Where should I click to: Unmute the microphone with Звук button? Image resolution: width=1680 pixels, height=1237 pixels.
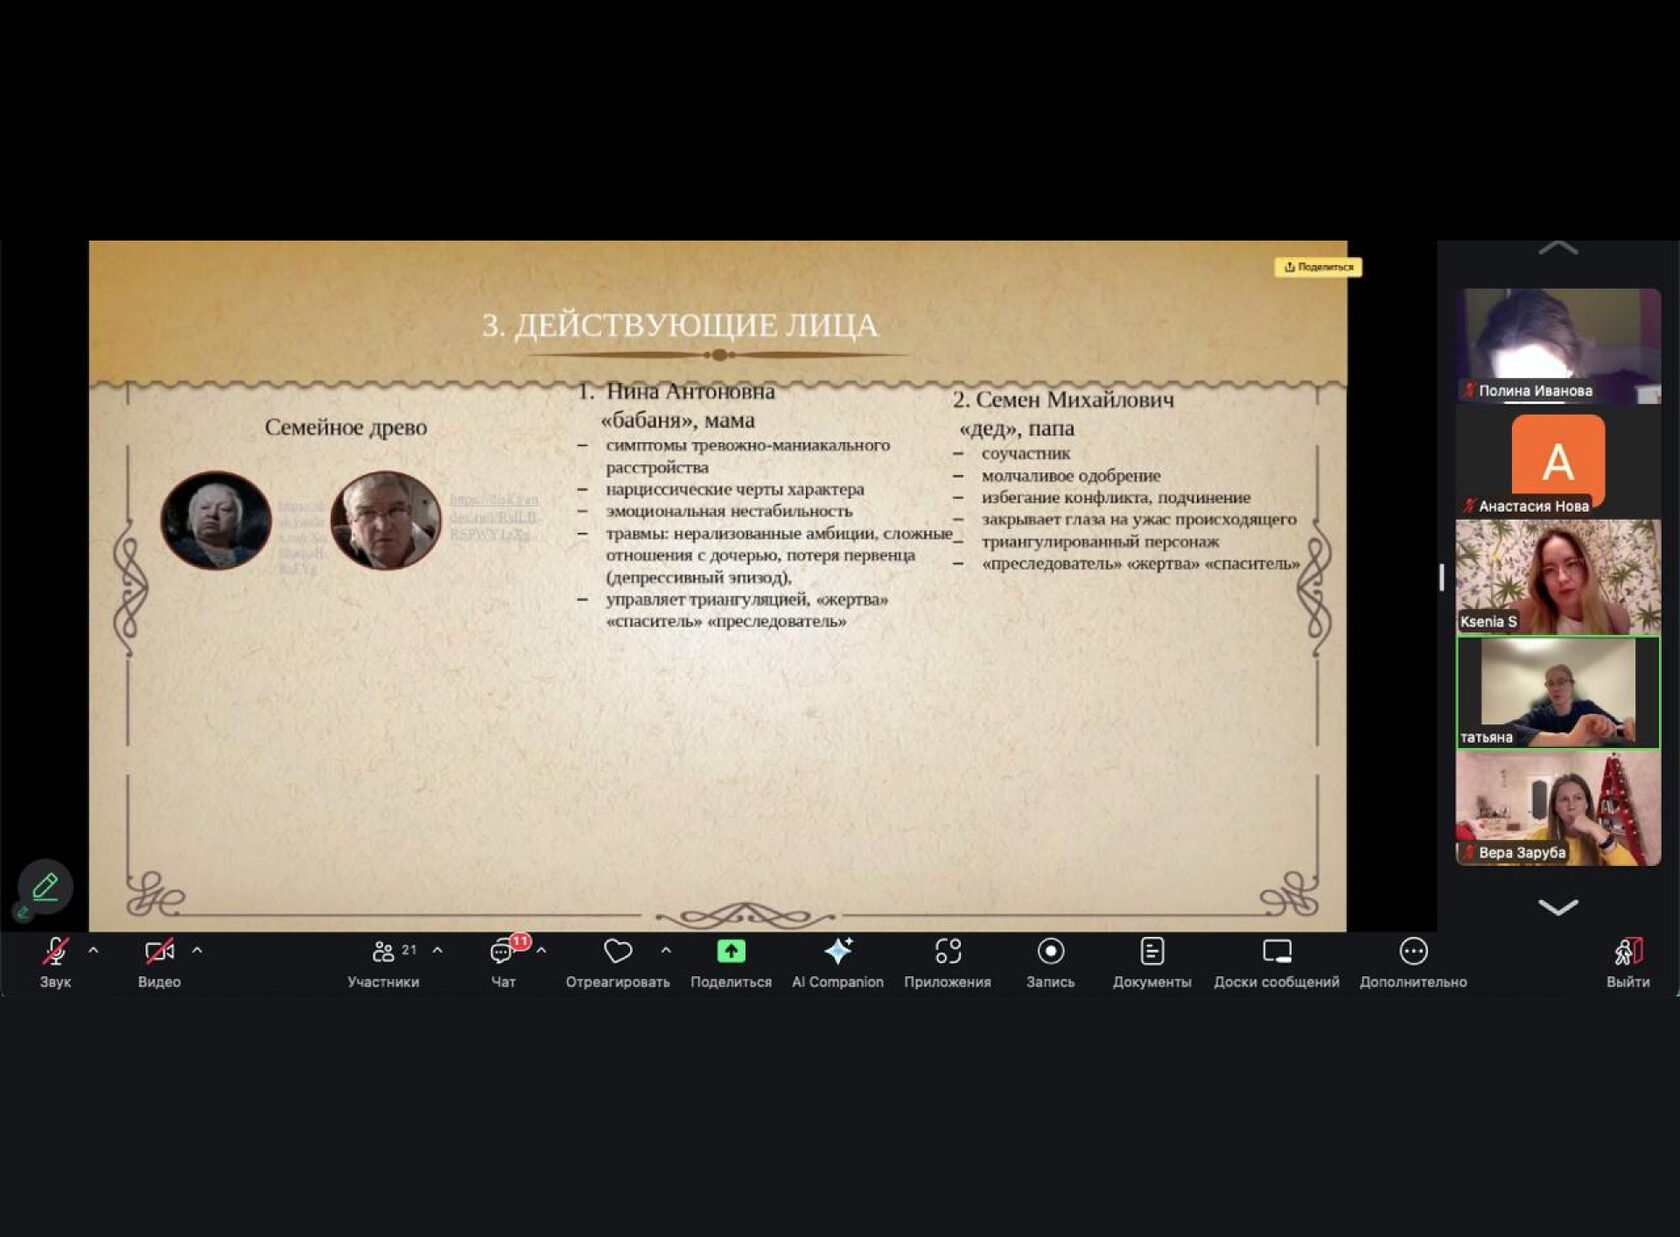tap(55, 962)
